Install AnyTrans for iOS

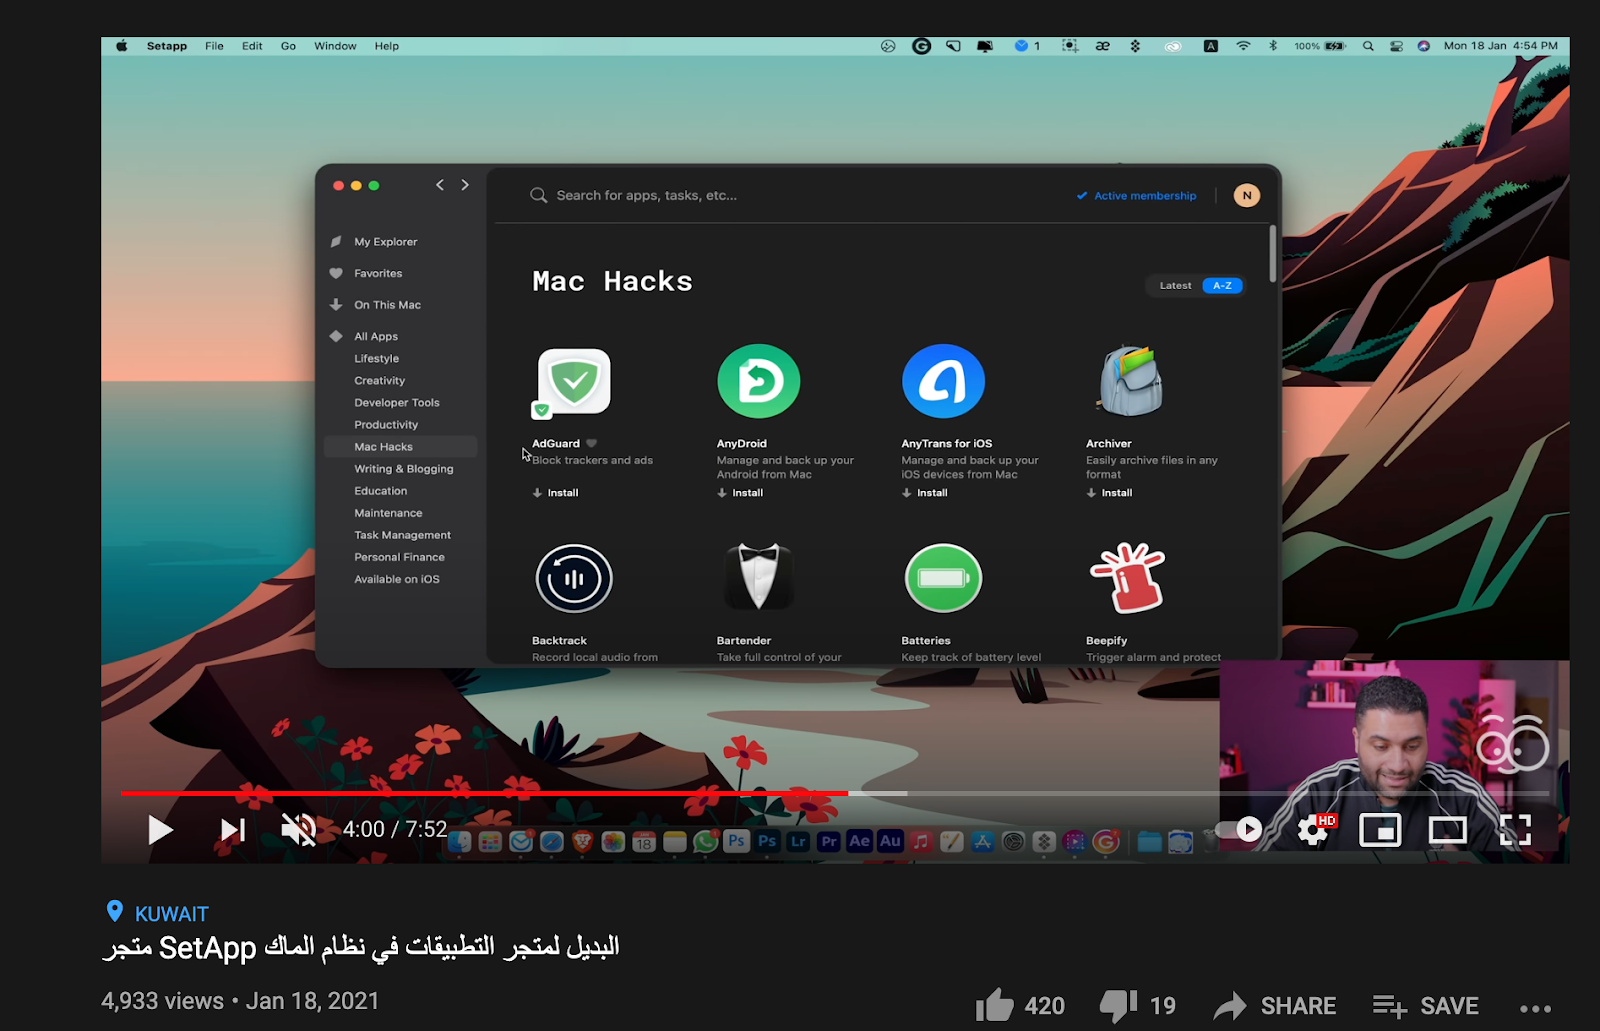click(925, 493)
